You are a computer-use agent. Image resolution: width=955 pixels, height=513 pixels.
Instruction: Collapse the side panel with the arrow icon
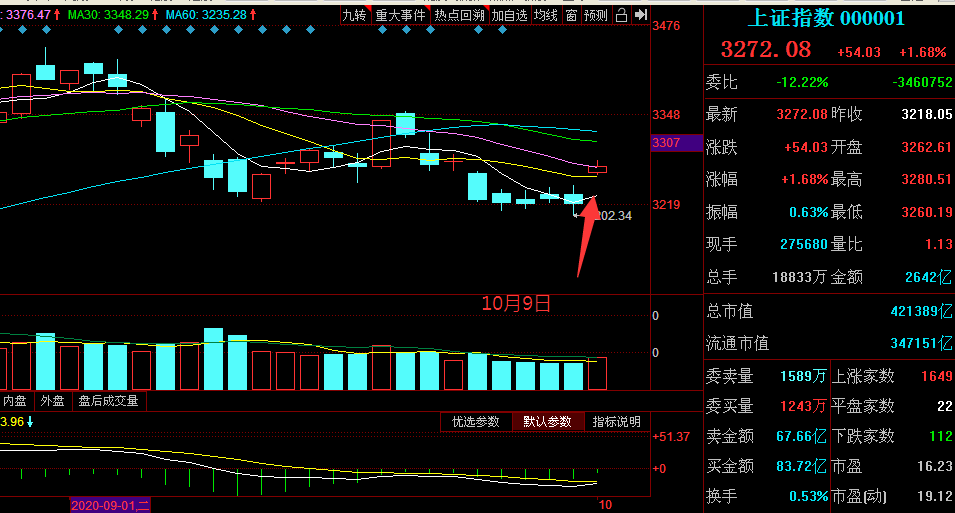coord(641,15)
